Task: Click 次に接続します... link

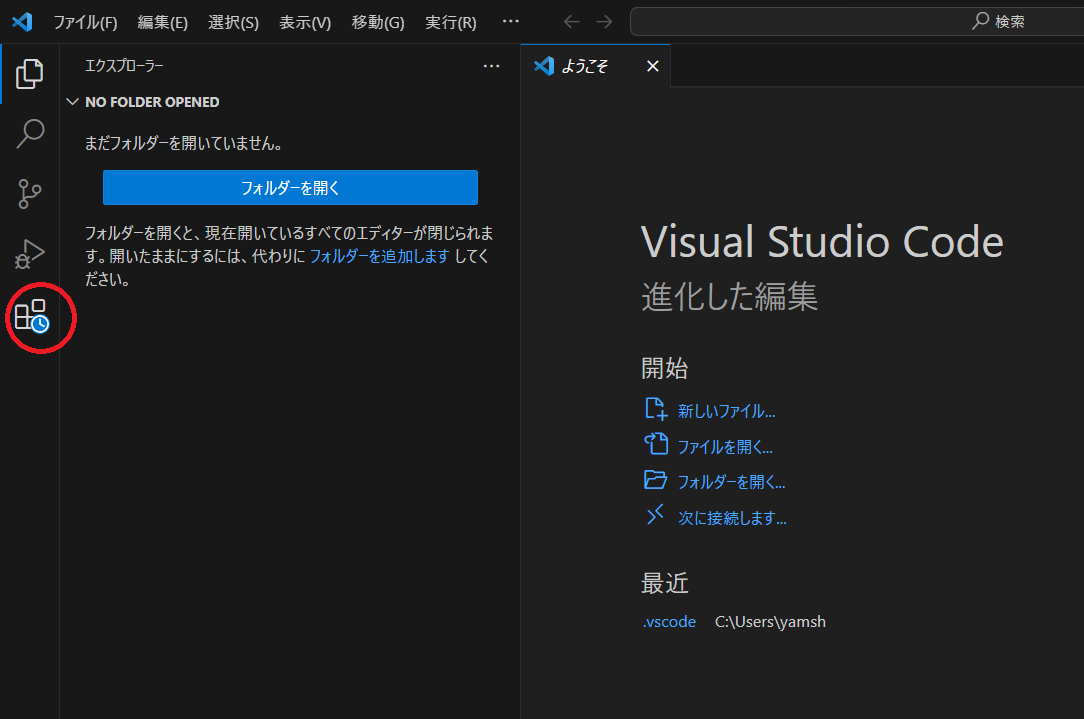Action: pos(732,518)
